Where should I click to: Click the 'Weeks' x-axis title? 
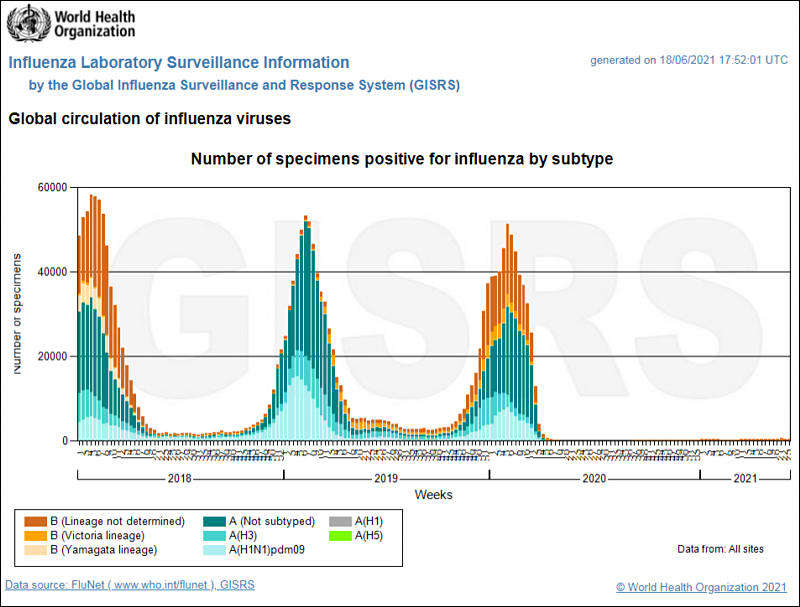[434, 495]
